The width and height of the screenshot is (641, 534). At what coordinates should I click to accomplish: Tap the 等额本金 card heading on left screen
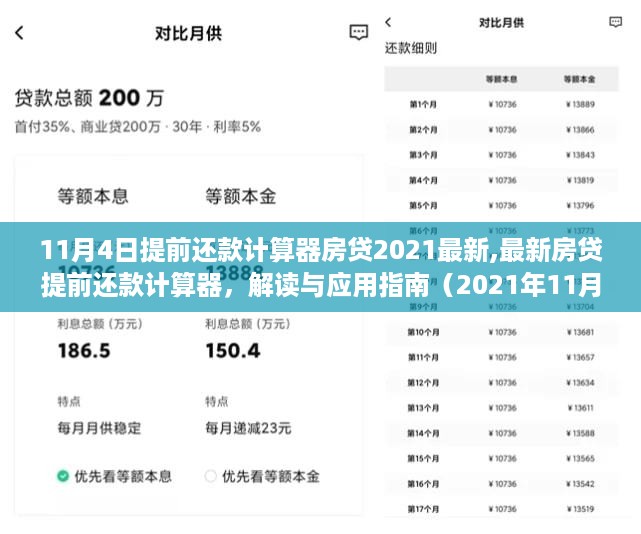[x=240, y=196]
